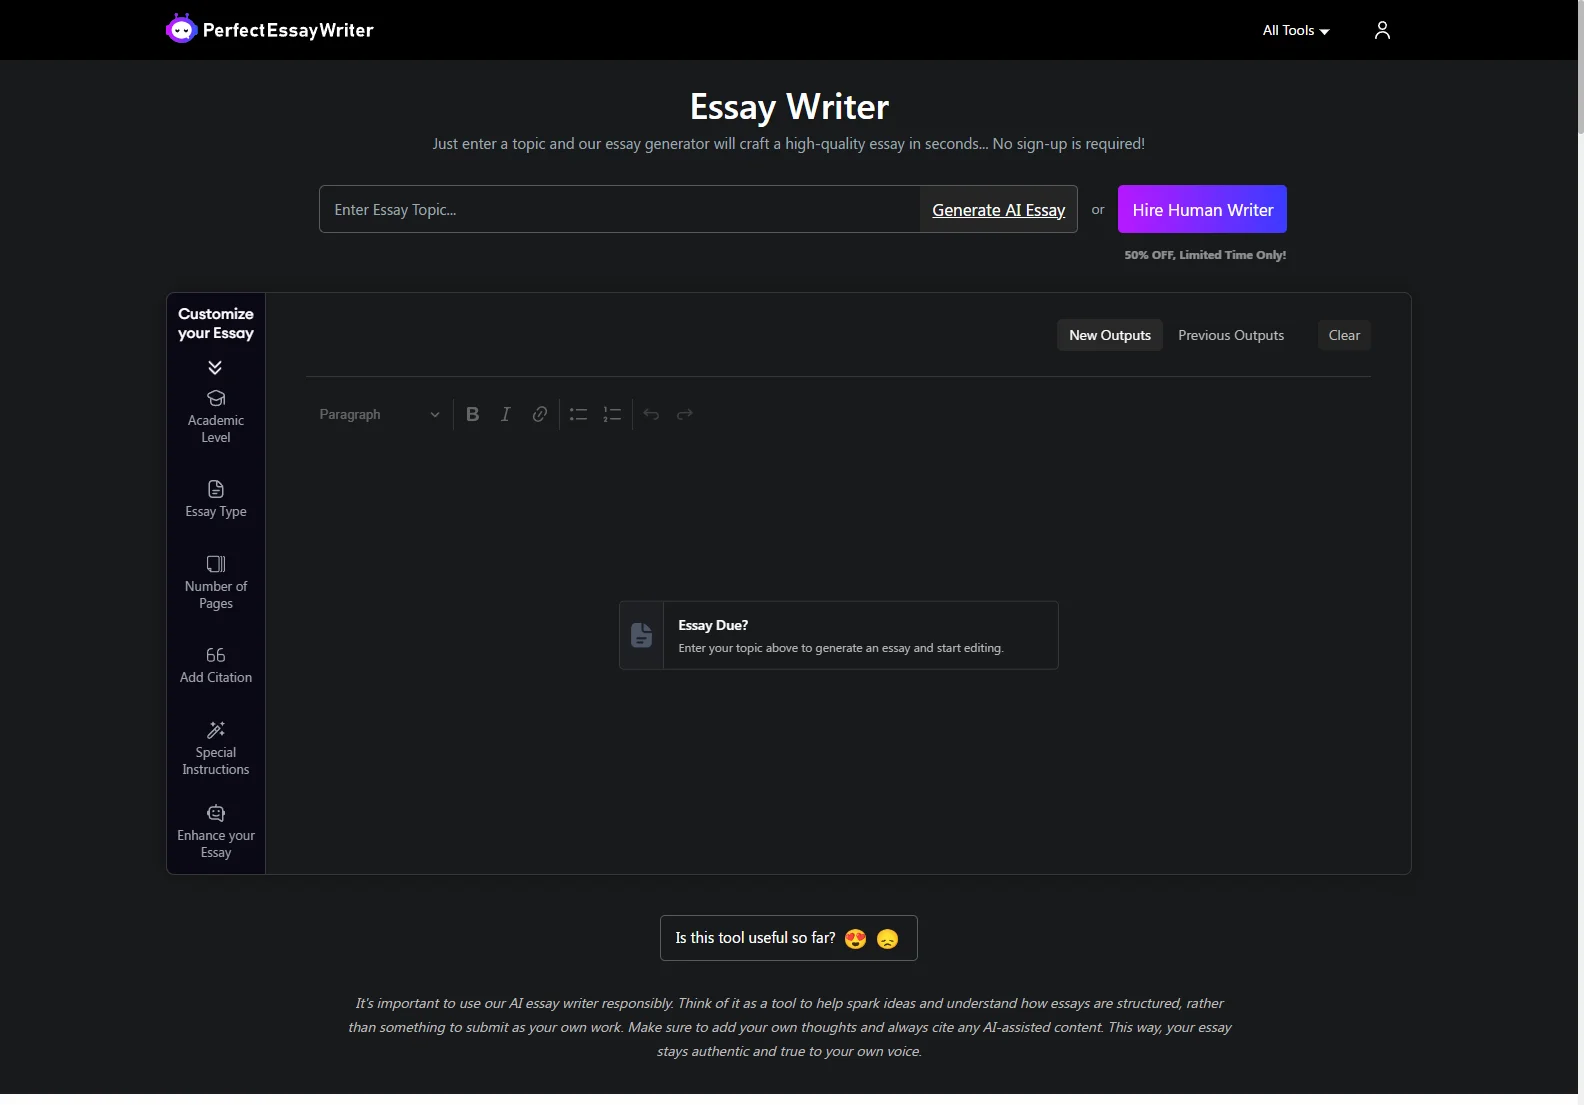Toggle bold formatting in editor toolbar
Viewport: 1584px width, 1105px height.
473,414
